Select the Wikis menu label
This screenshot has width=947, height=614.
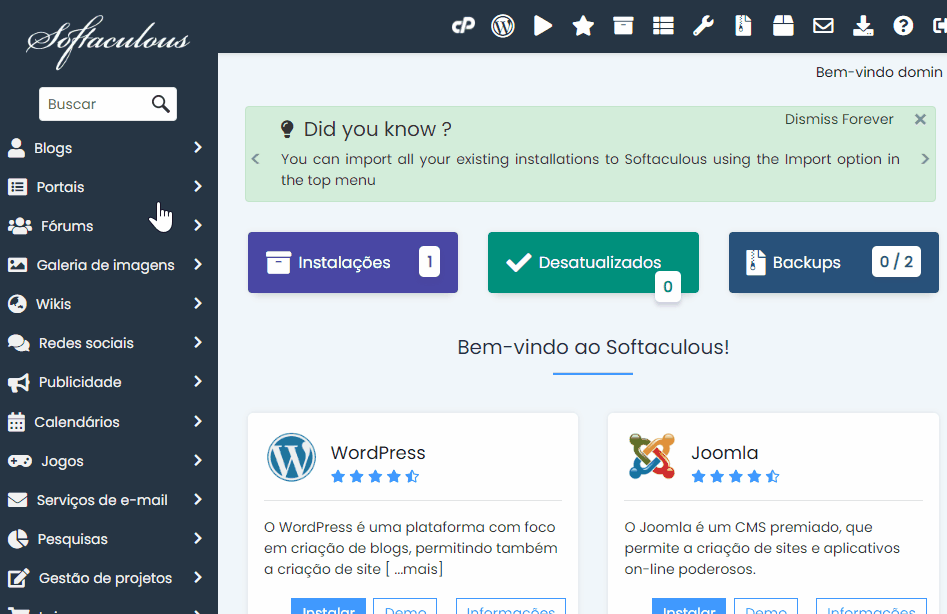(x=53, y=304)
